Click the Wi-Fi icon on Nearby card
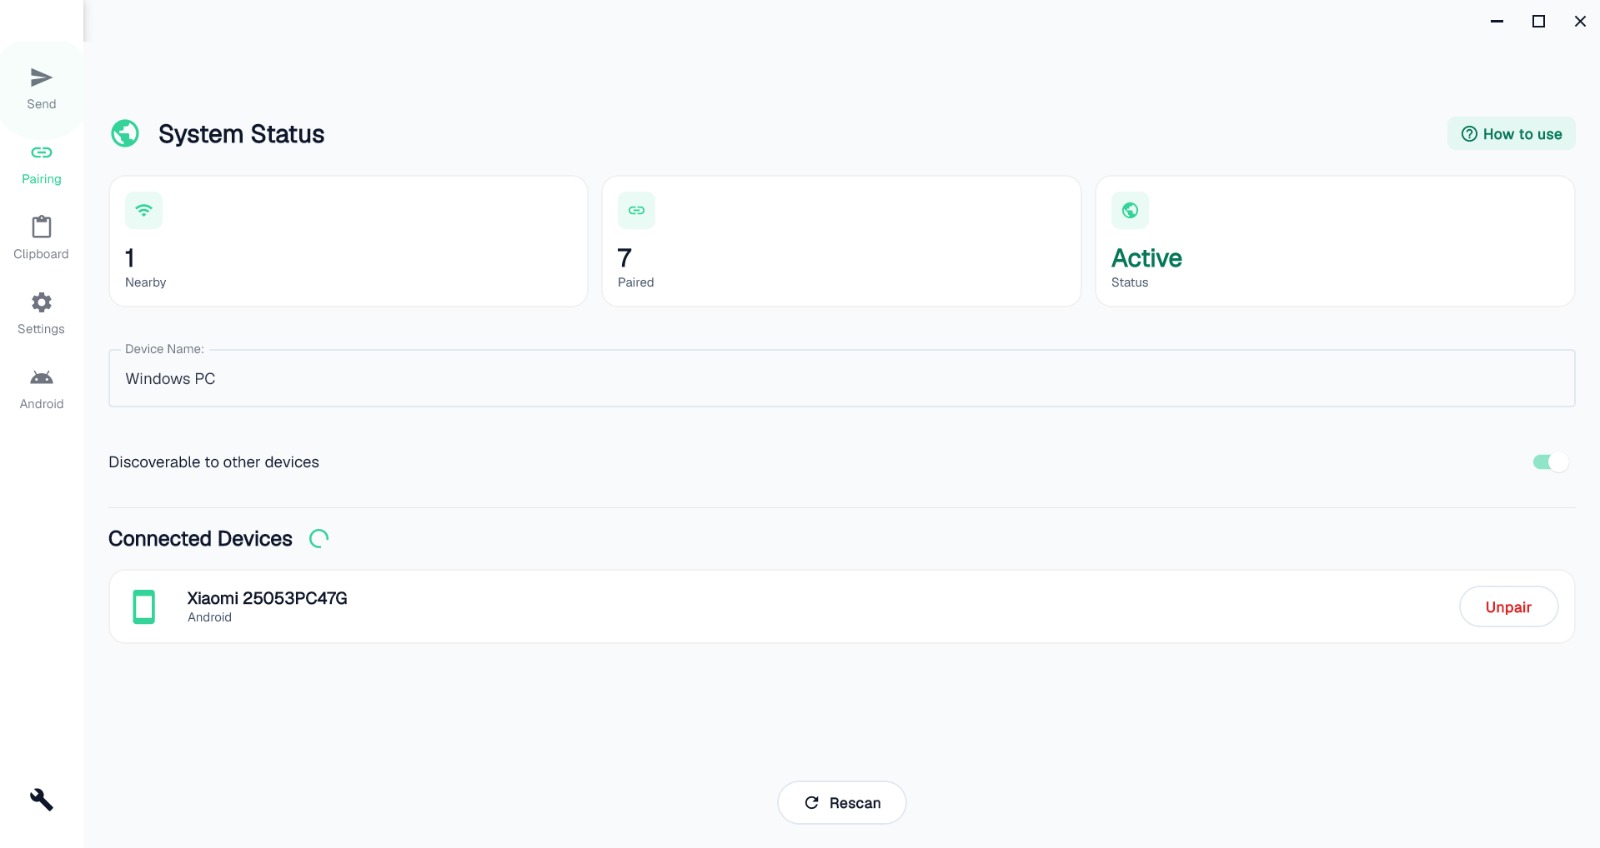 pyautogui.click(x=144, y=210)
